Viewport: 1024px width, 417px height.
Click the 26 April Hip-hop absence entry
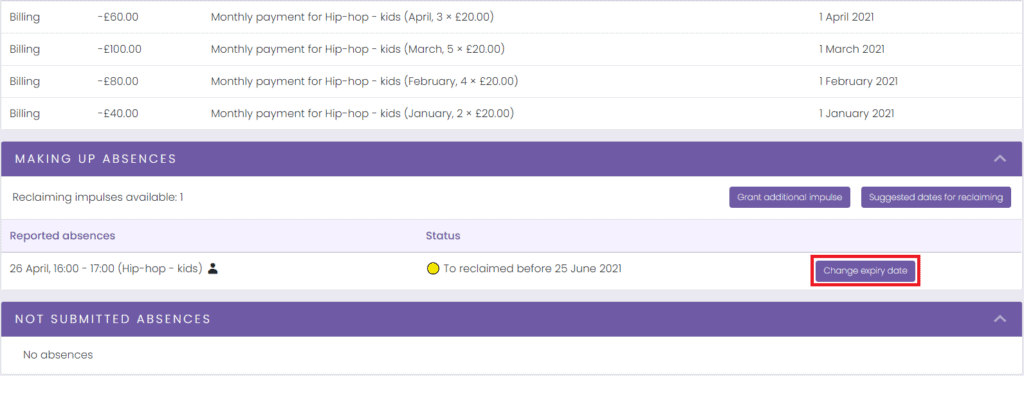click(106, 268)
